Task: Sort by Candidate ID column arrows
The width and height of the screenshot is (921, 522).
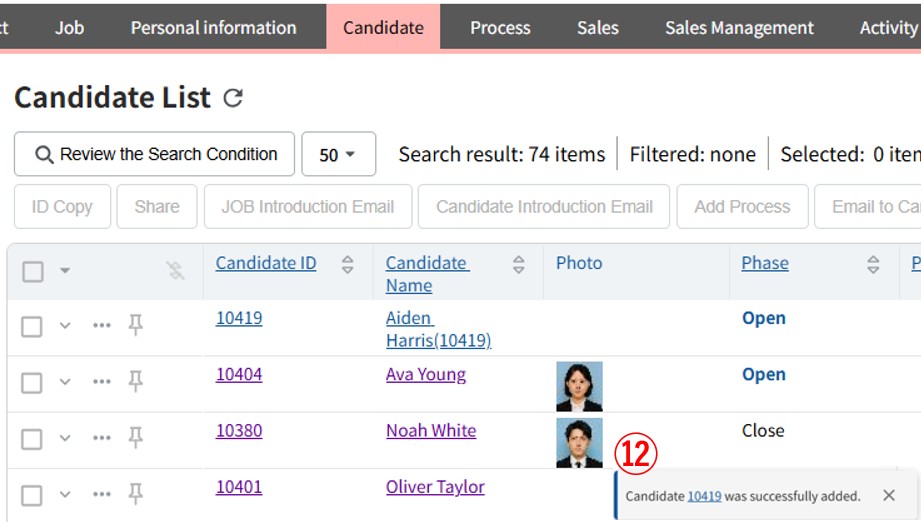Action: [347, 264]
